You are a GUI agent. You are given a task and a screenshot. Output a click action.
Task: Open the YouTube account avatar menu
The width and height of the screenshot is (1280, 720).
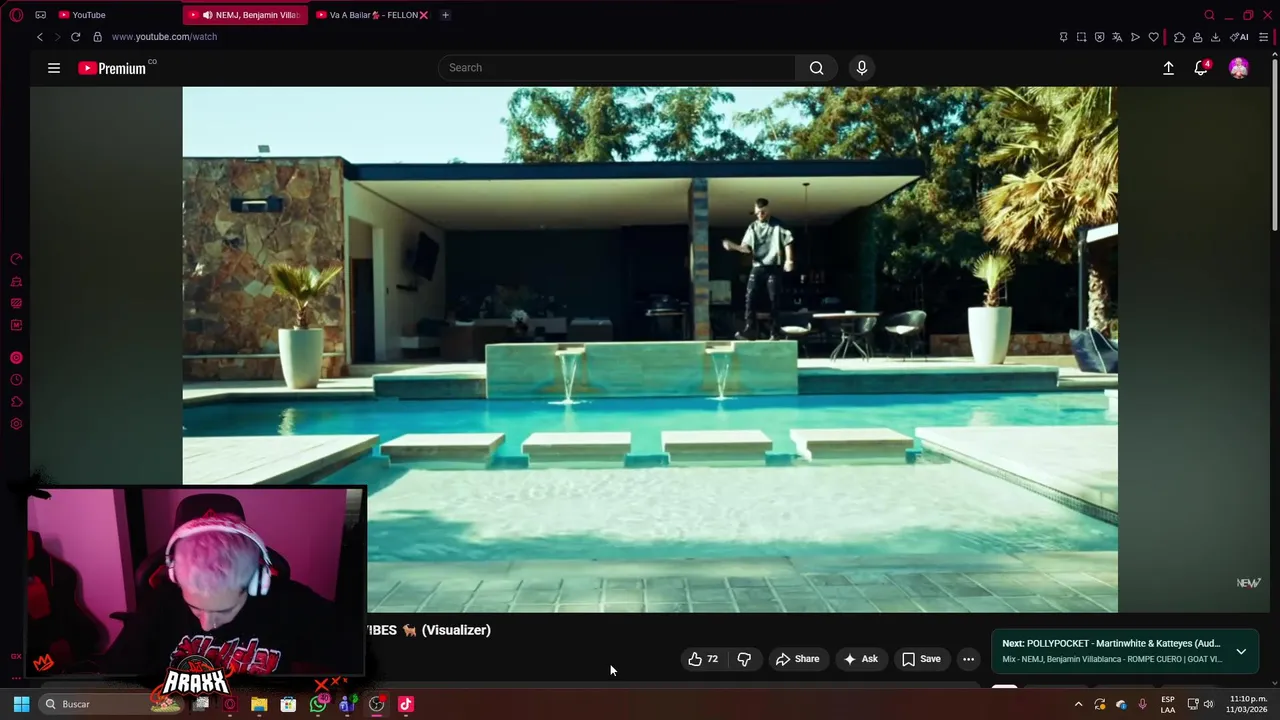[1239, 68]
